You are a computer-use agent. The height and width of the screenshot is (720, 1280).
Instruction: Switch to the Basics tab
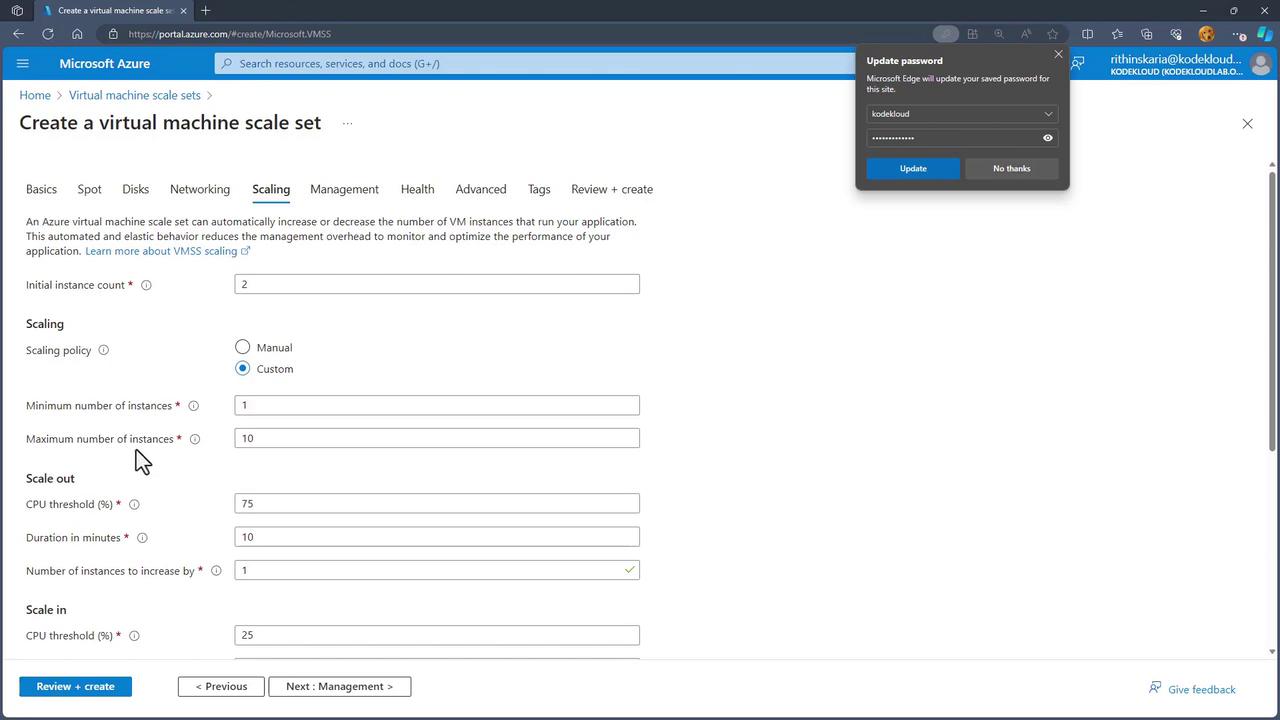[x=41, y=189]
